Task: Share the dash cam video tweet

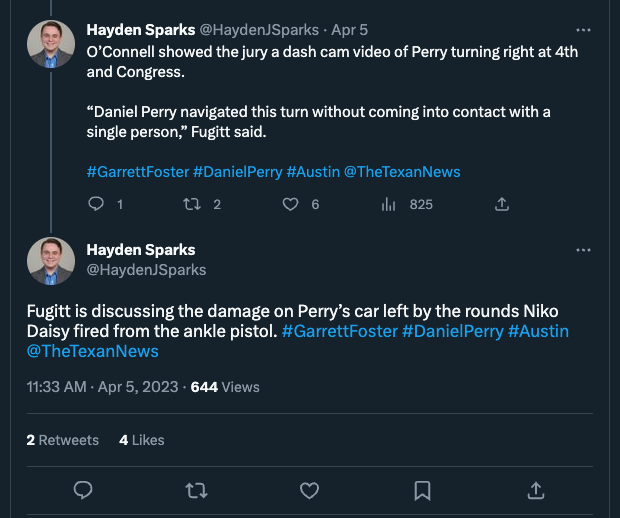Action: [x=502, y=204]
